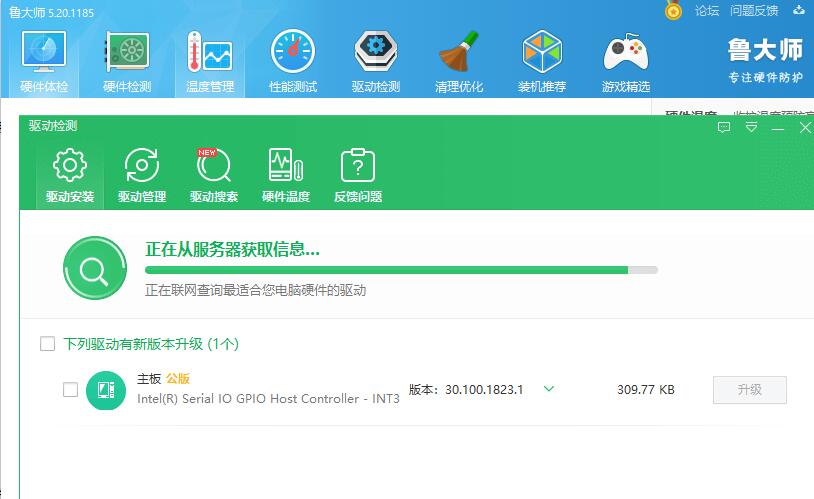Close the 驱动检测 window
This screenshot has width=814, height=499.
click(x=805, y=128)
